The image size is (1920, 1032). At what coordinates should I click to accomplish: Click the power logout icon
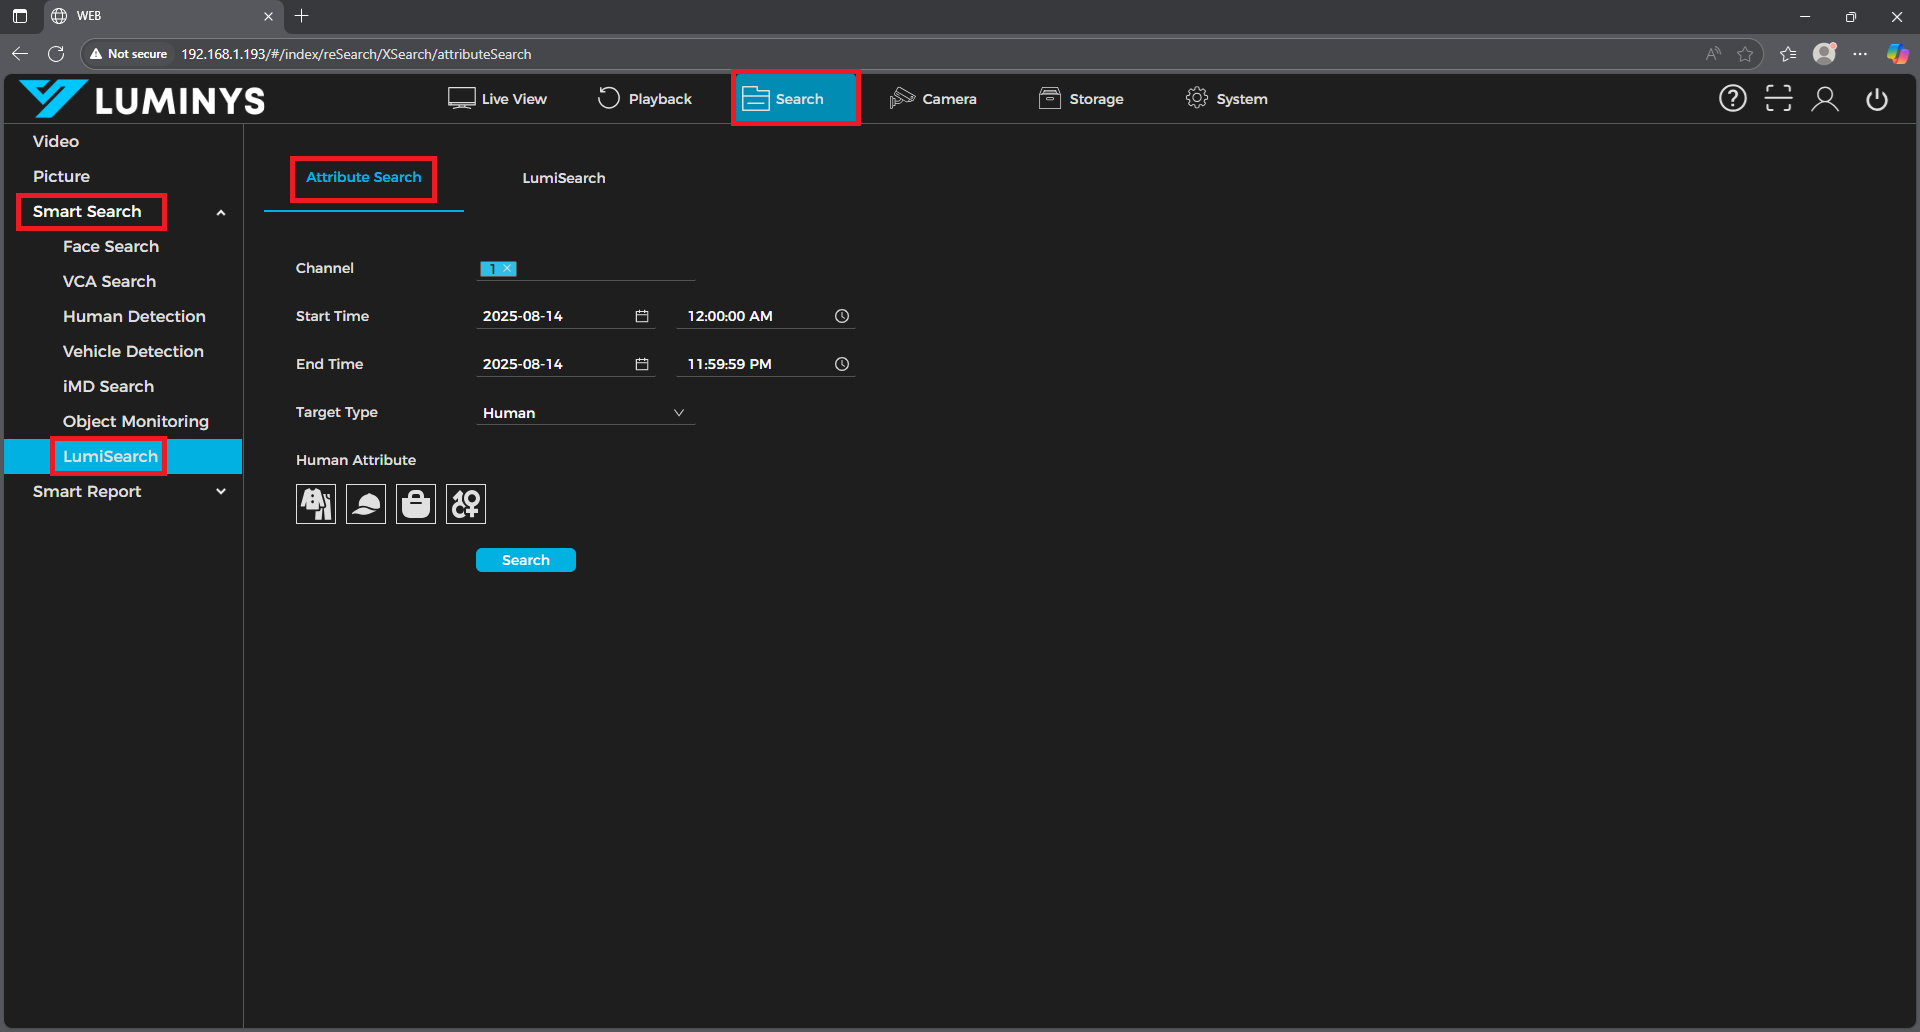[x=1877, y=99]
